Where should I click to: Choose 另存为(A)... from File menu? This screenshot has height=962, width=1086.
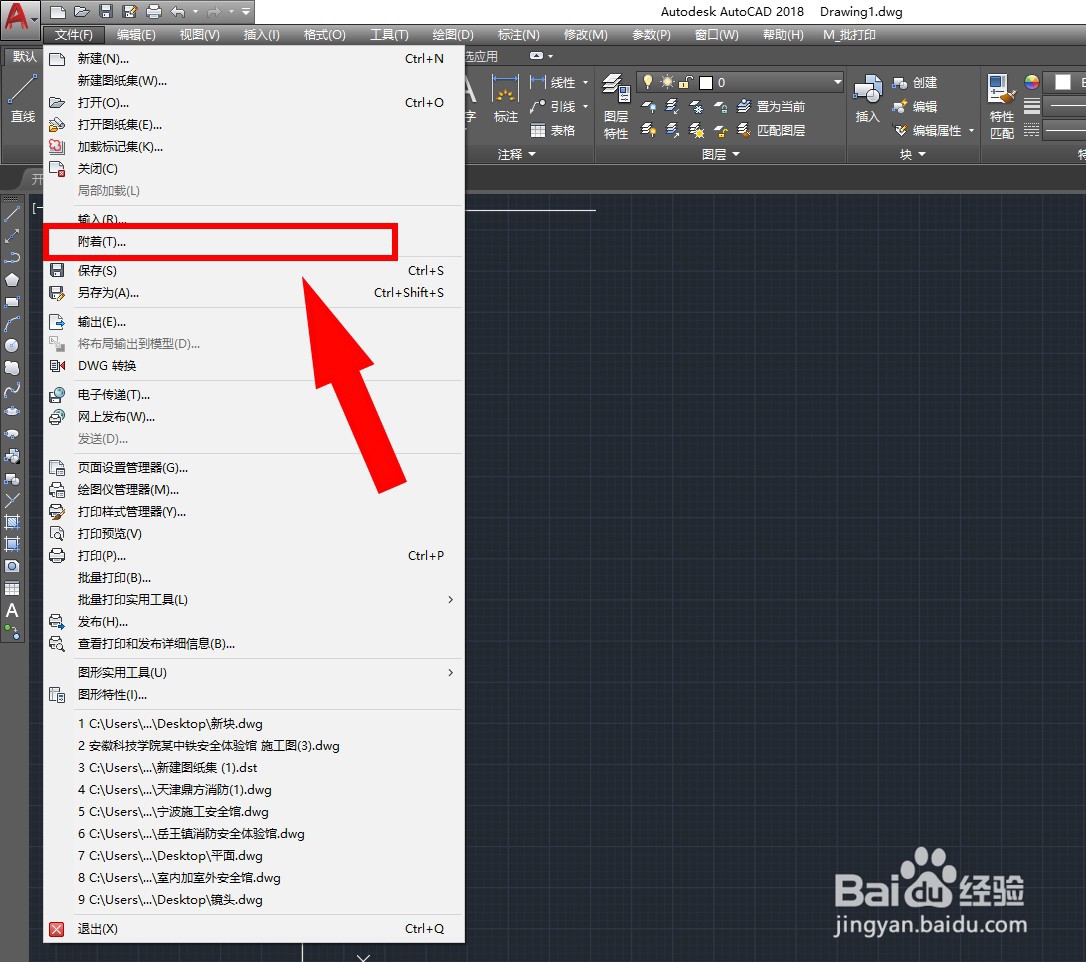point(254,293)
